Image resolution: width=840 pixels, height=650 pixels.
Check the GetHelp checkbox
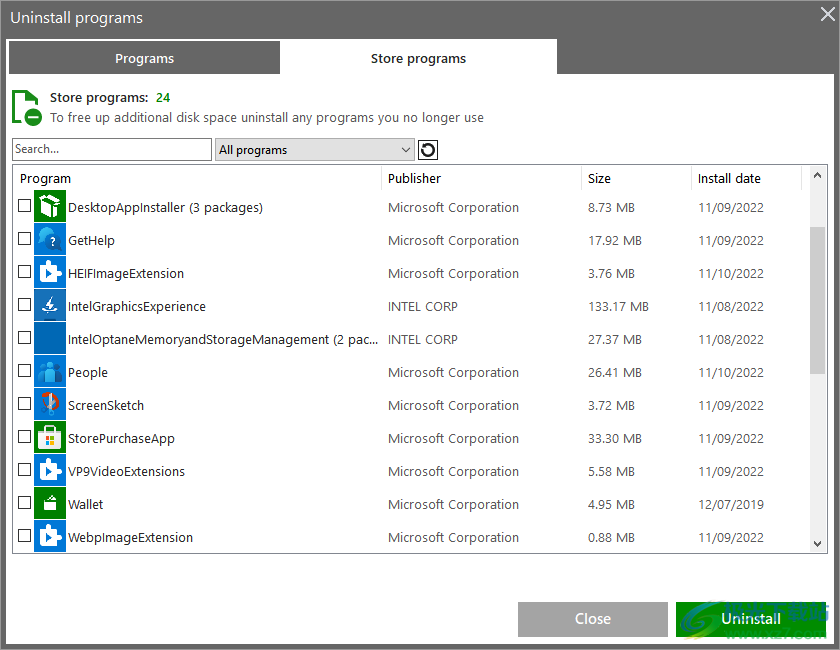coord(24,238)
